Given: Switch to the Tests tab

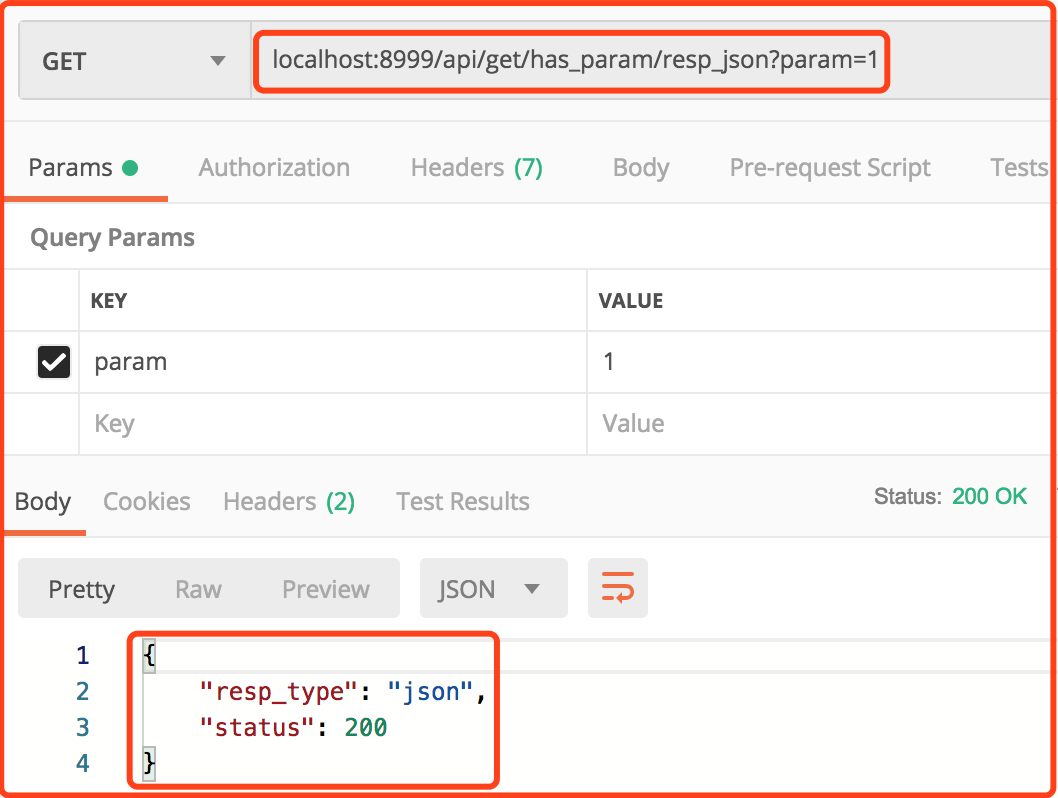Looking at the screenshot, I should click(x=1018, y=168).
